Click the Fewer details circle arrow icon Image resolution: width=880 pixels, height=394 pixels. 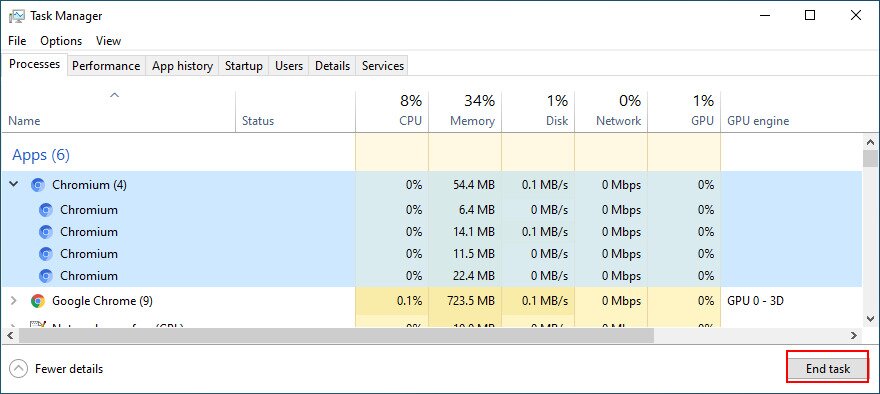(19, 369)
